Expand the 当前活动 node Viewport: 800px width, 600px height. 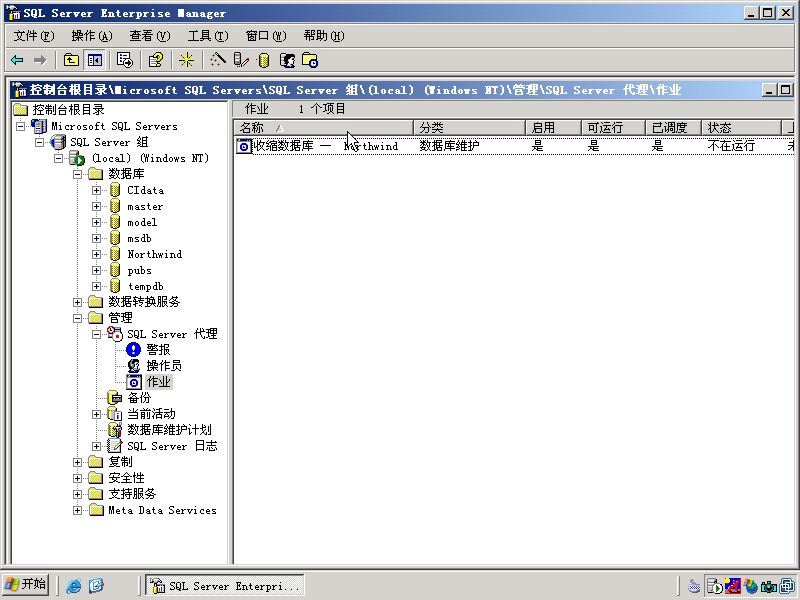point(96,414)
